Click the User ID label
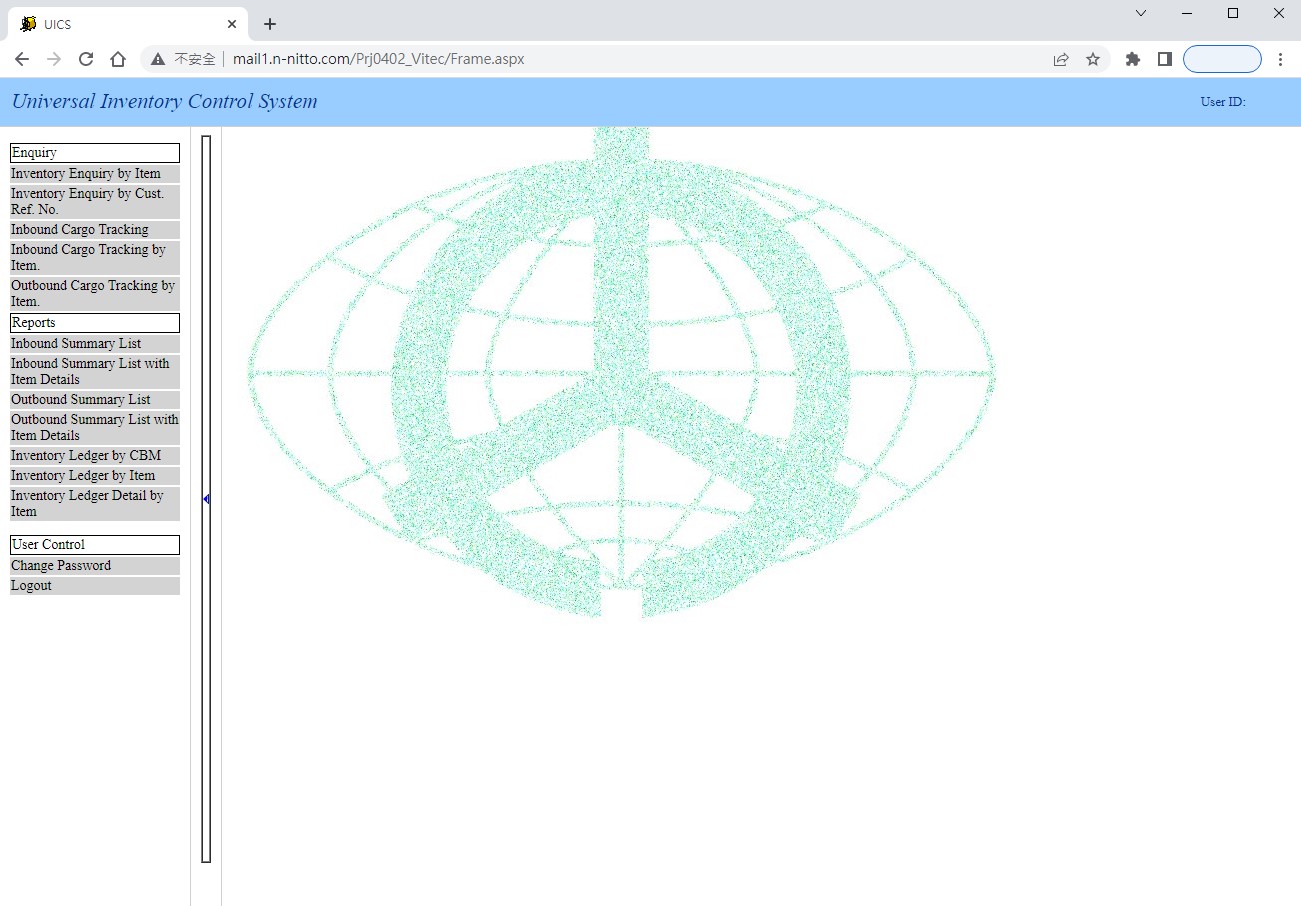Screen dimensions: 1301x906 coord(1223,102)
